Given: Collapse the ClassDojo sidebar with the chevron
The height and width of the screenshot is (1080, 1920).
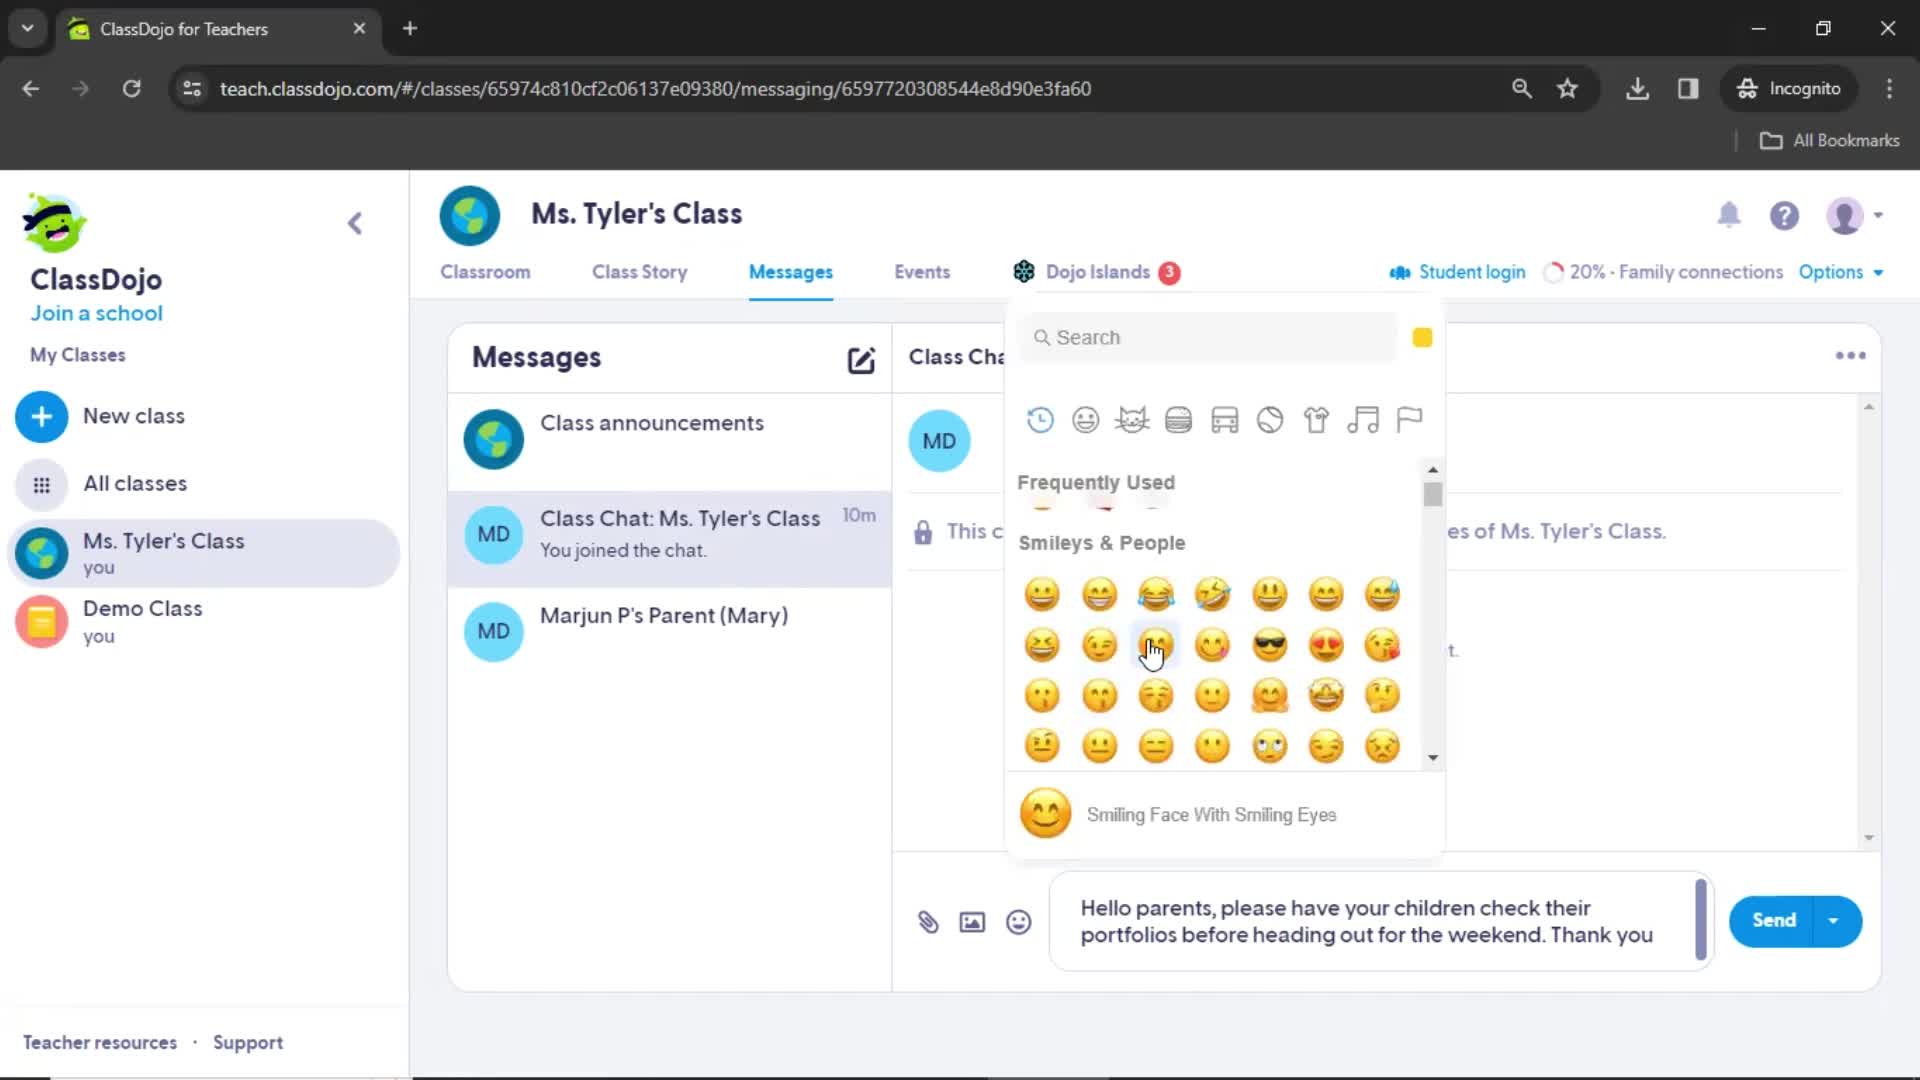Looking at the screenshot, I should point(355,223).
